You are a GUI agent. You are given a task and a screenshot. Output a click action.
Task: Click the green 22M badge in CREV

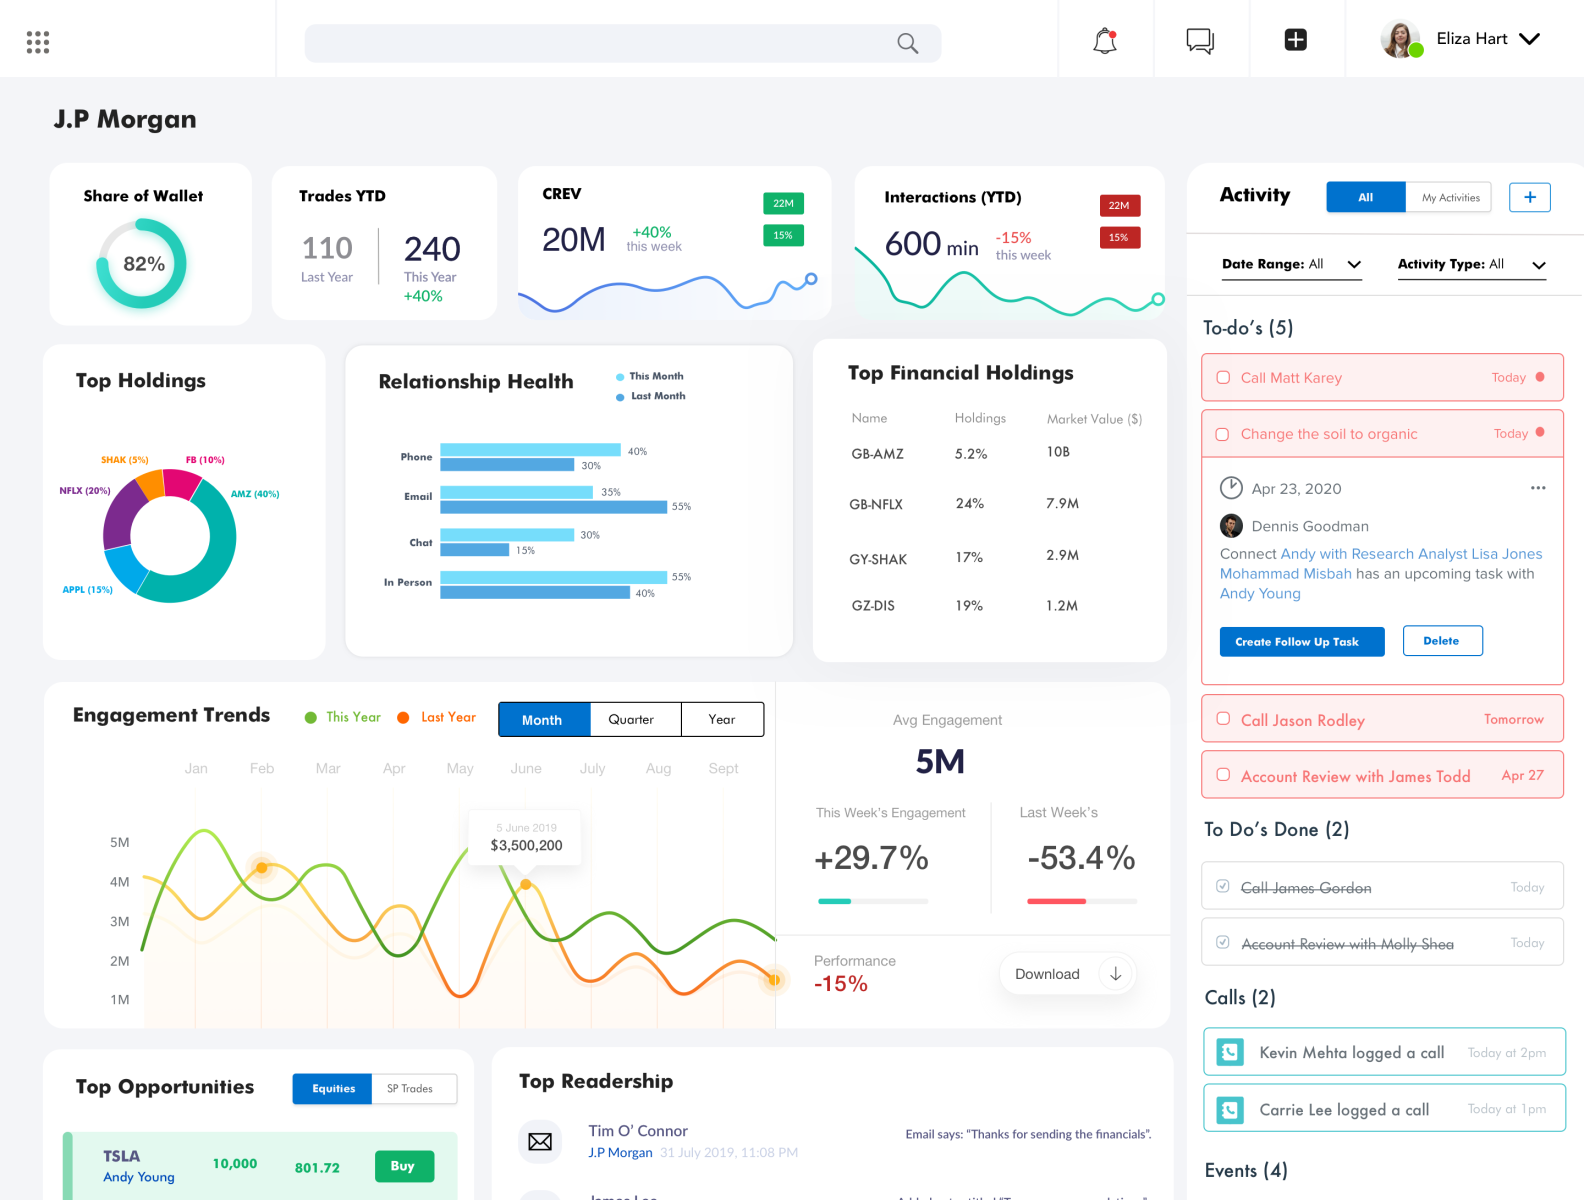tap(783, 203)
